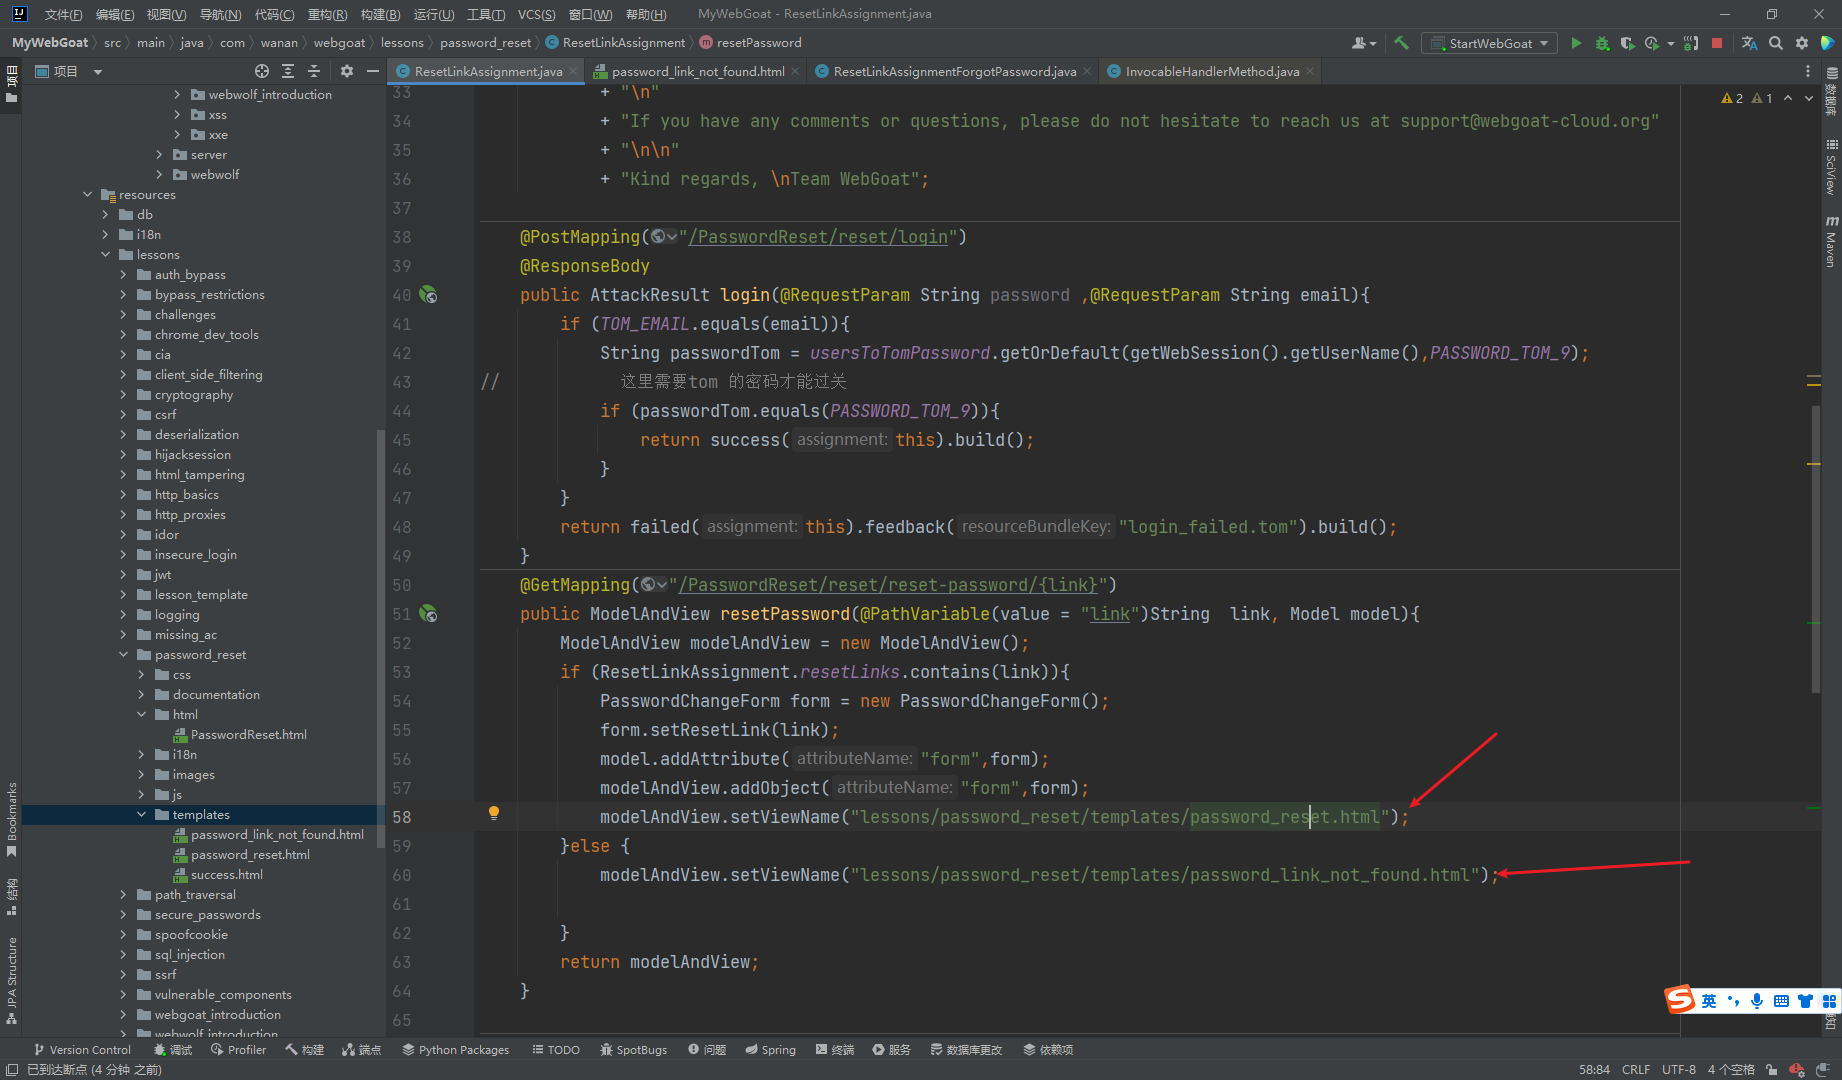Screen dimensions: 1842x1080
Task: Close the ResetLinkAssignment.java tab
Action: (573, 71)
